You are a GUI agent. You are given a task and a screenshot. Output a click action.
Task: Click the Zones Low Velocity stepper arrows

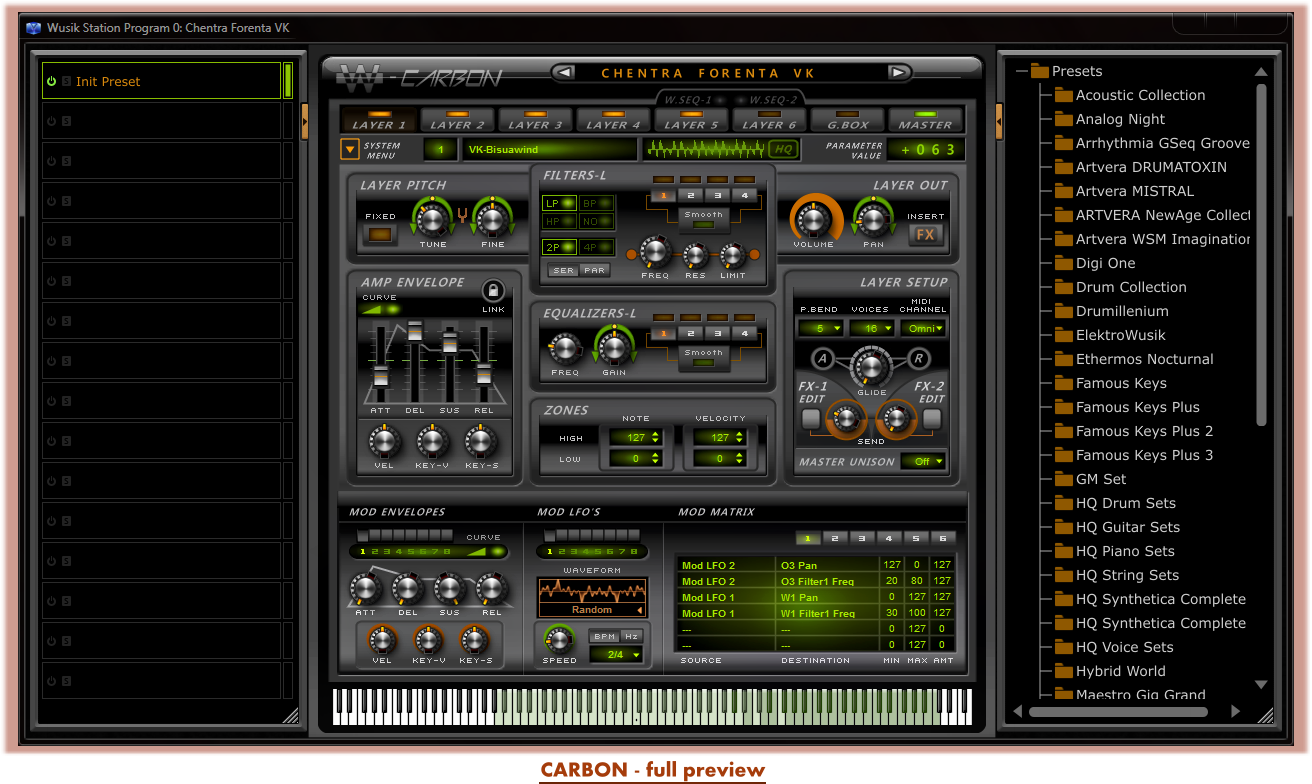(739, 459)
